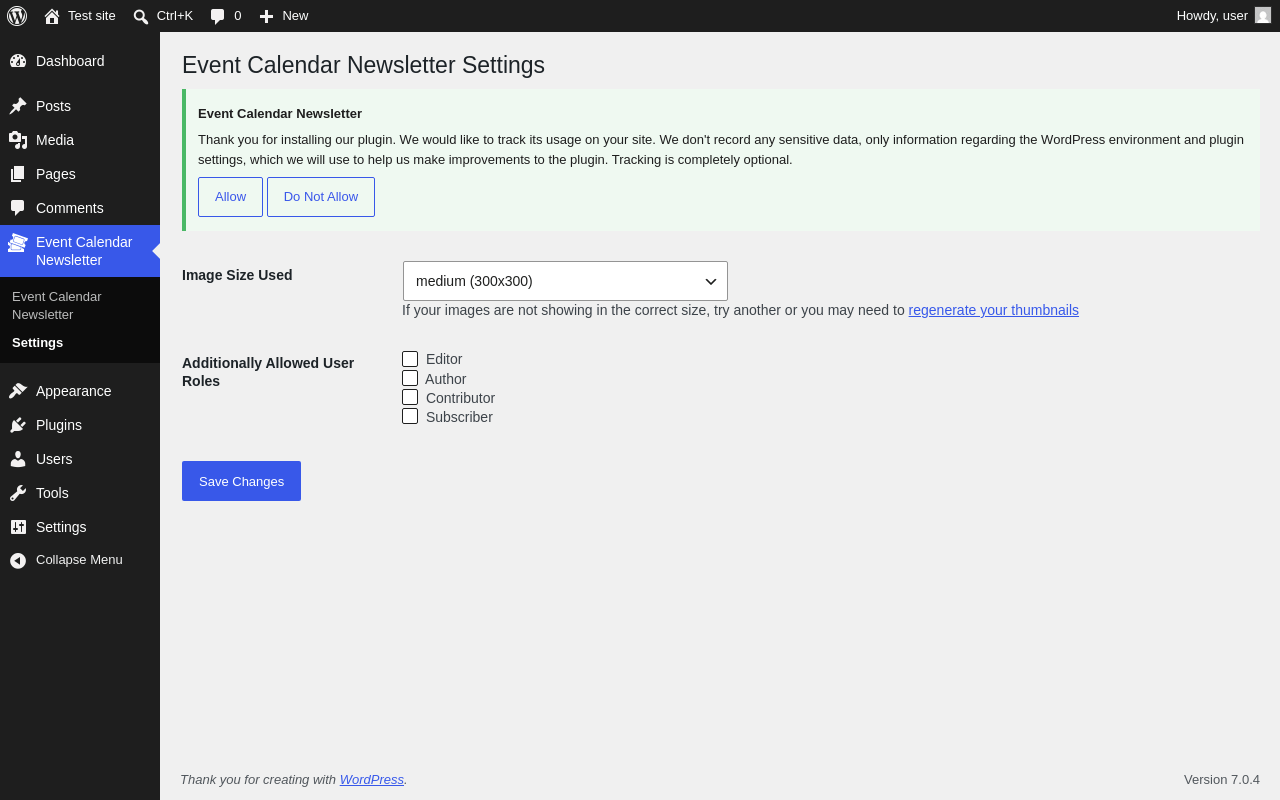
Task: Click the Posts pushpin icon
Action: [18, 106]
